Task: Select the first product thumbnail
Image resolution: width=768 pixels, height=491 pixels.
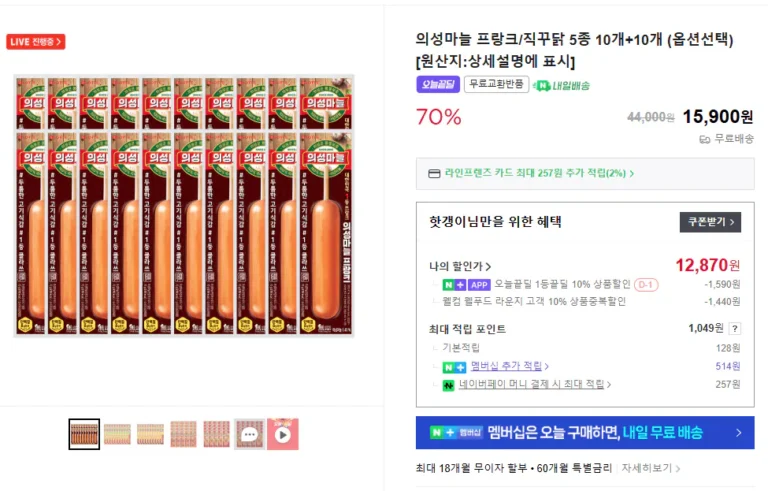Action: [84, 434]
